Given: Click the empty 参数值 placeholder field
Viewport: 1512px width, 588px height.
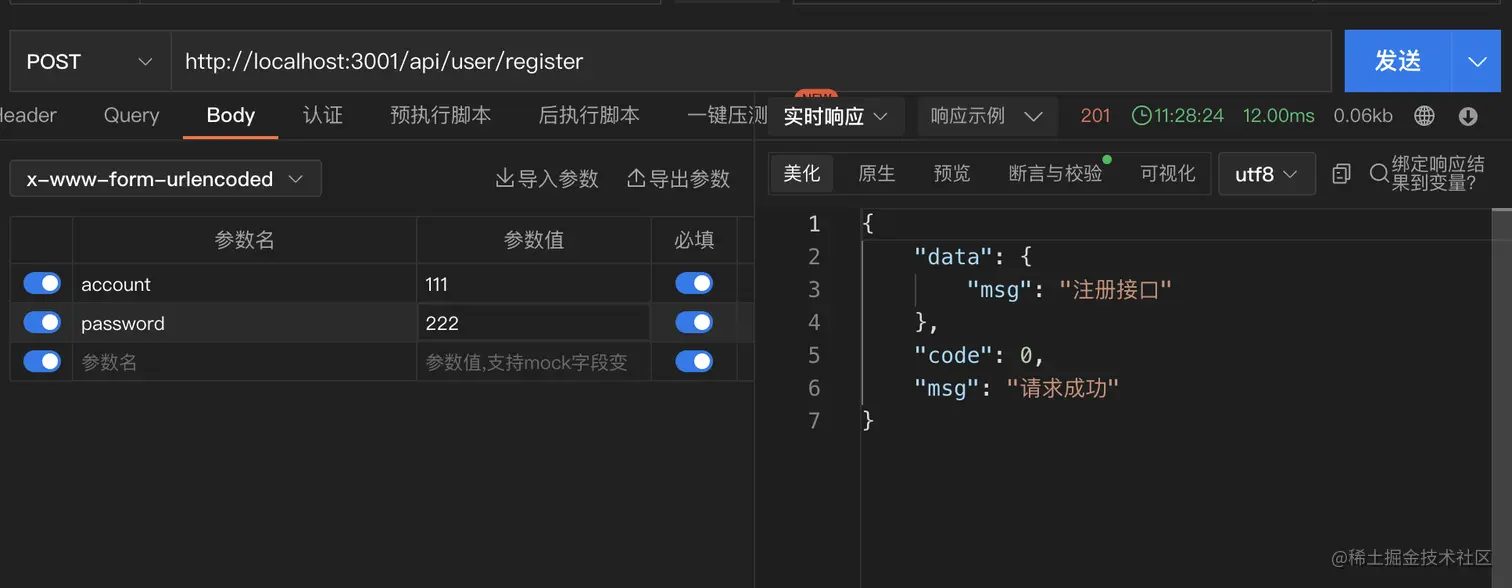Looking at the screenshot, I should (x=533, y=362).
